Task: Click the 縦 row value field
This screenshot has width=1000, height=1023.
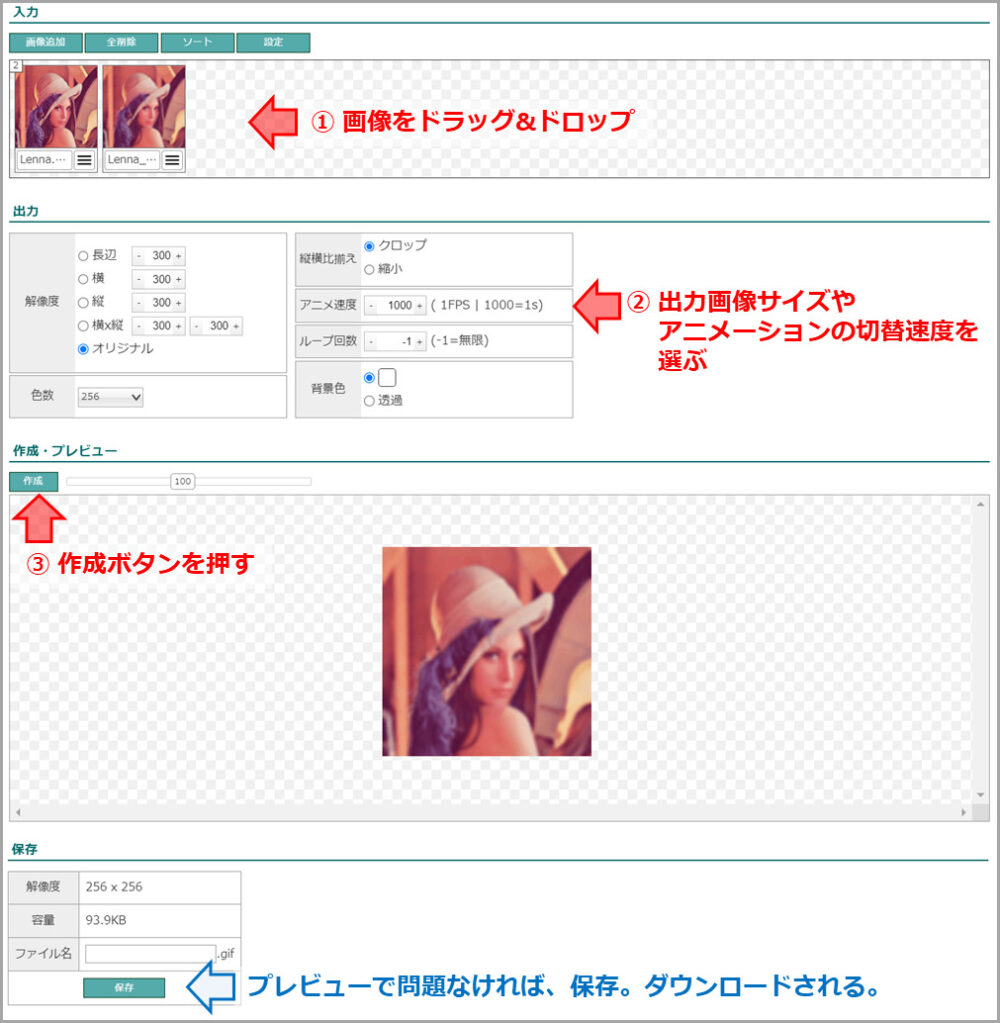Action: [159, 303]
